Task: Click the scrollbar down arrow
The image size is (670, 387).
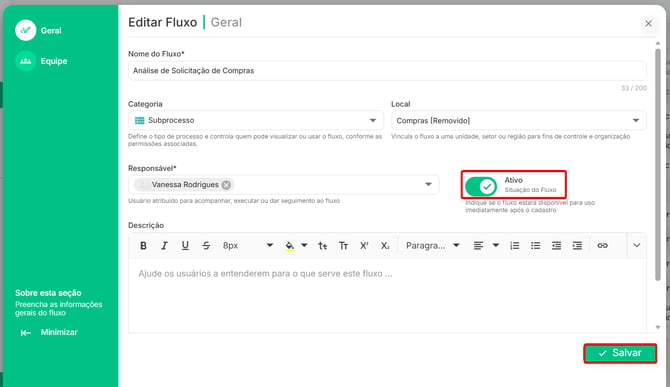Action: [x=658, y=328]
